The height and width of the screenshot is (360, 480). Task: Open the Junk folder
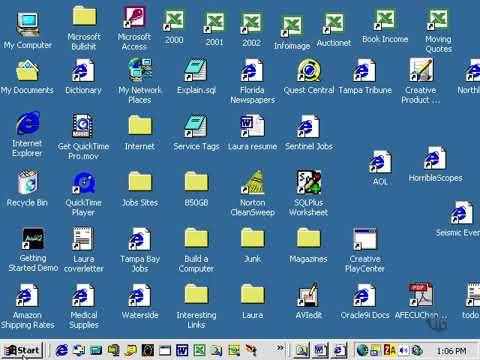tap(252, 238)
